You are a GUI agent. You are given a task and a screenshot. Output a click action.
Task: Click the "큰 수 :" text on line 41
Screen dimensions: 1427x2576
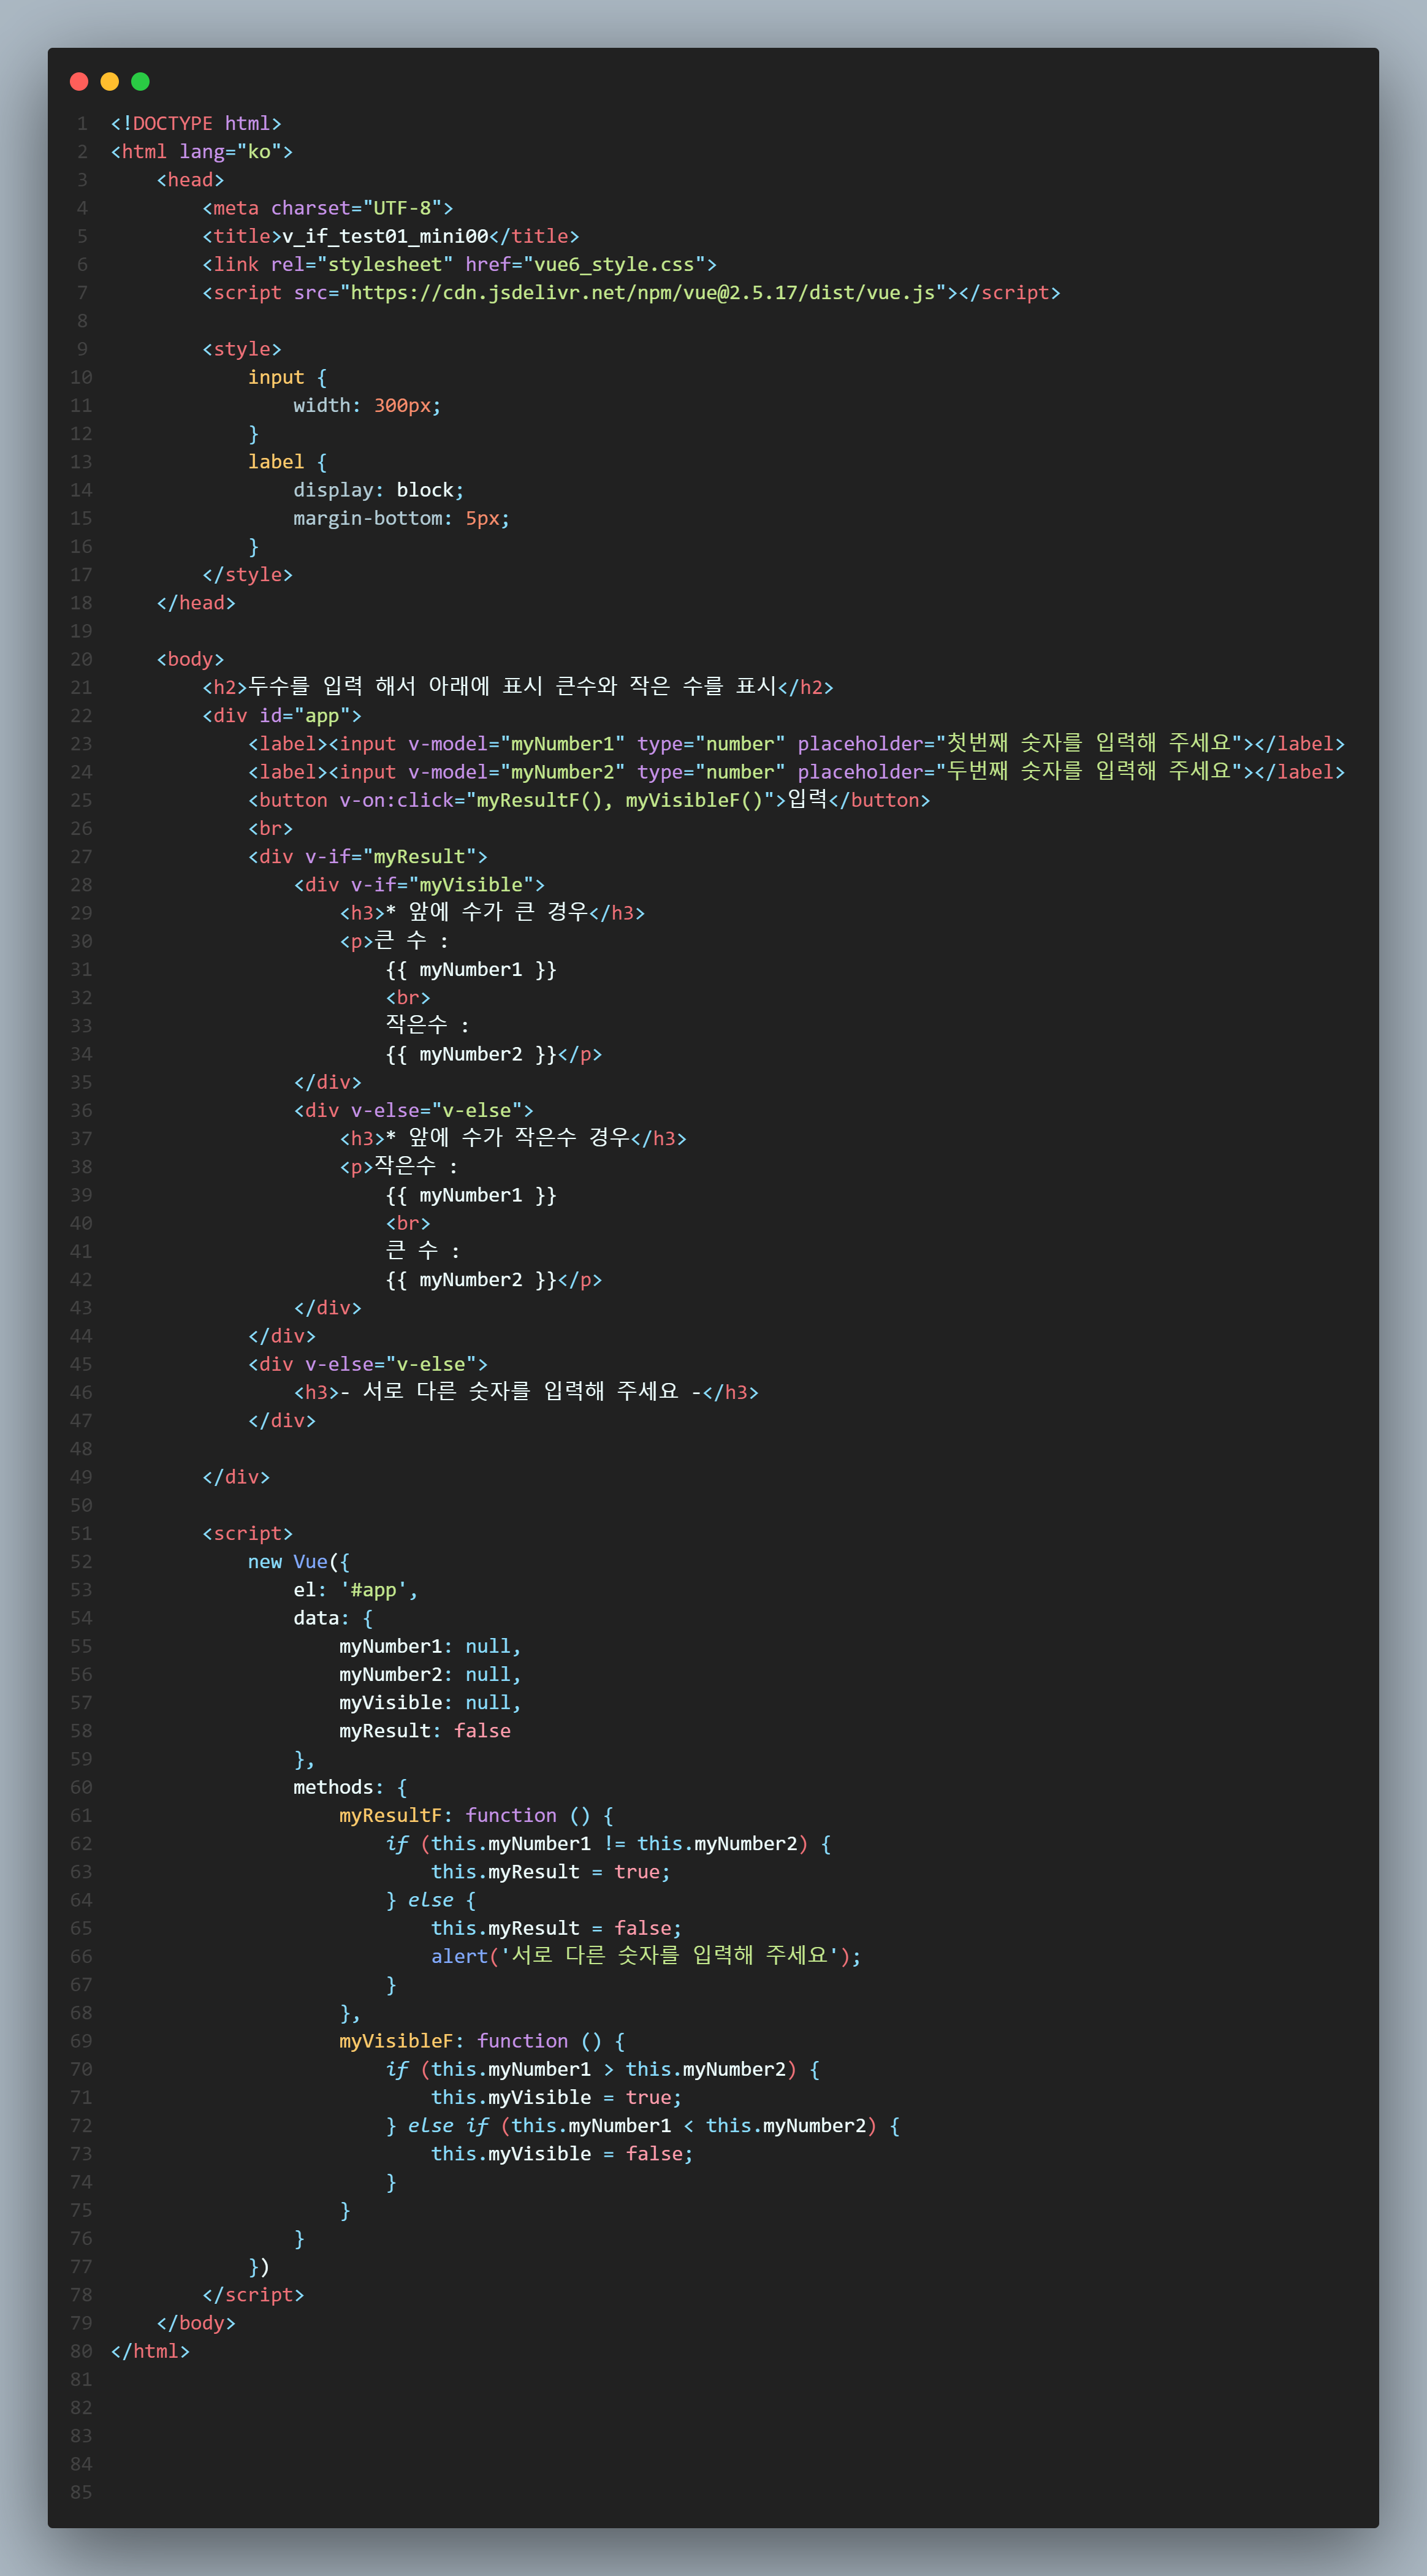pyautogui.click(x=424, y=1251)
